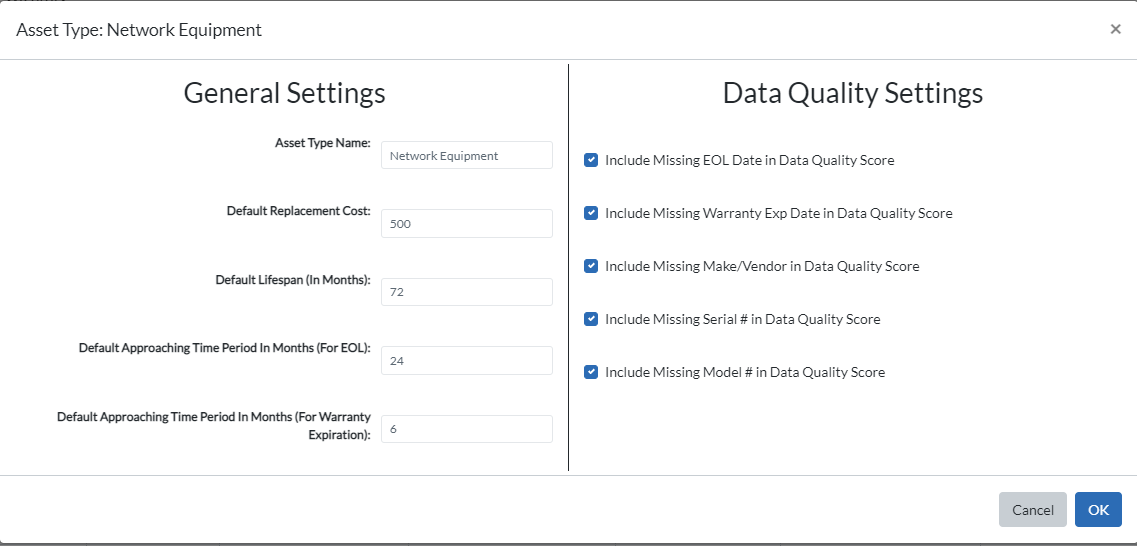1137x546 pixels.
Task: Uncheck Include Missing EOL Date checkbox
Action: pyautogui.click(x=591, y=160)
